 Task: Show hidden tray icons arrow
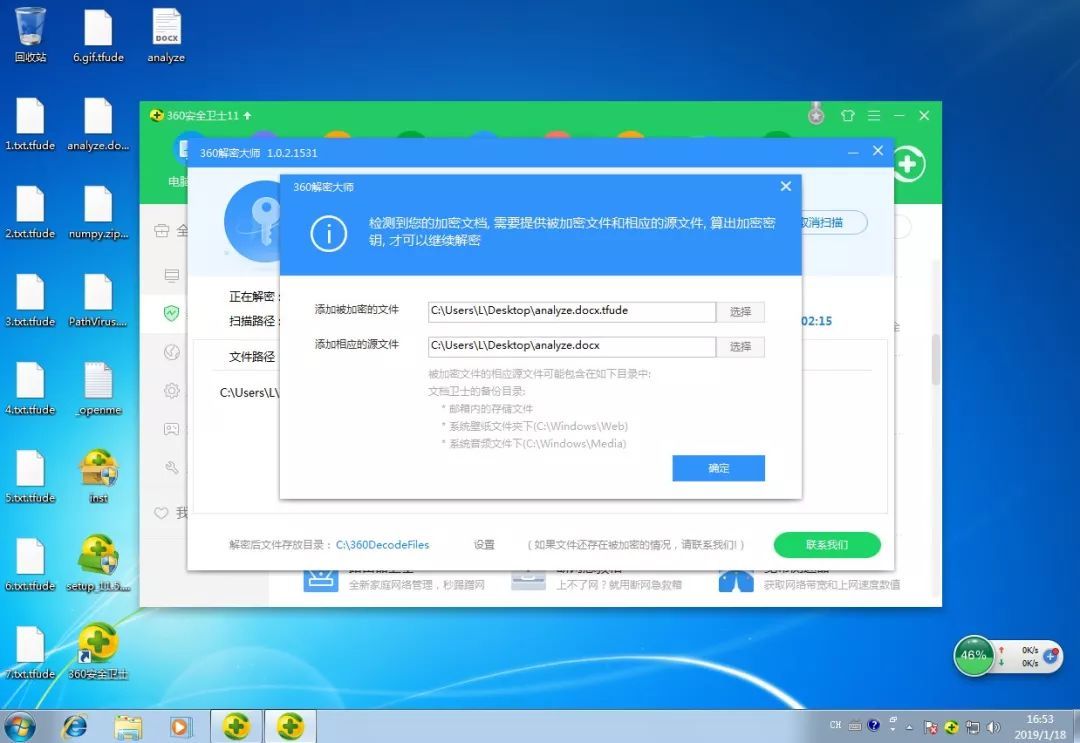(x=909, y=727)
